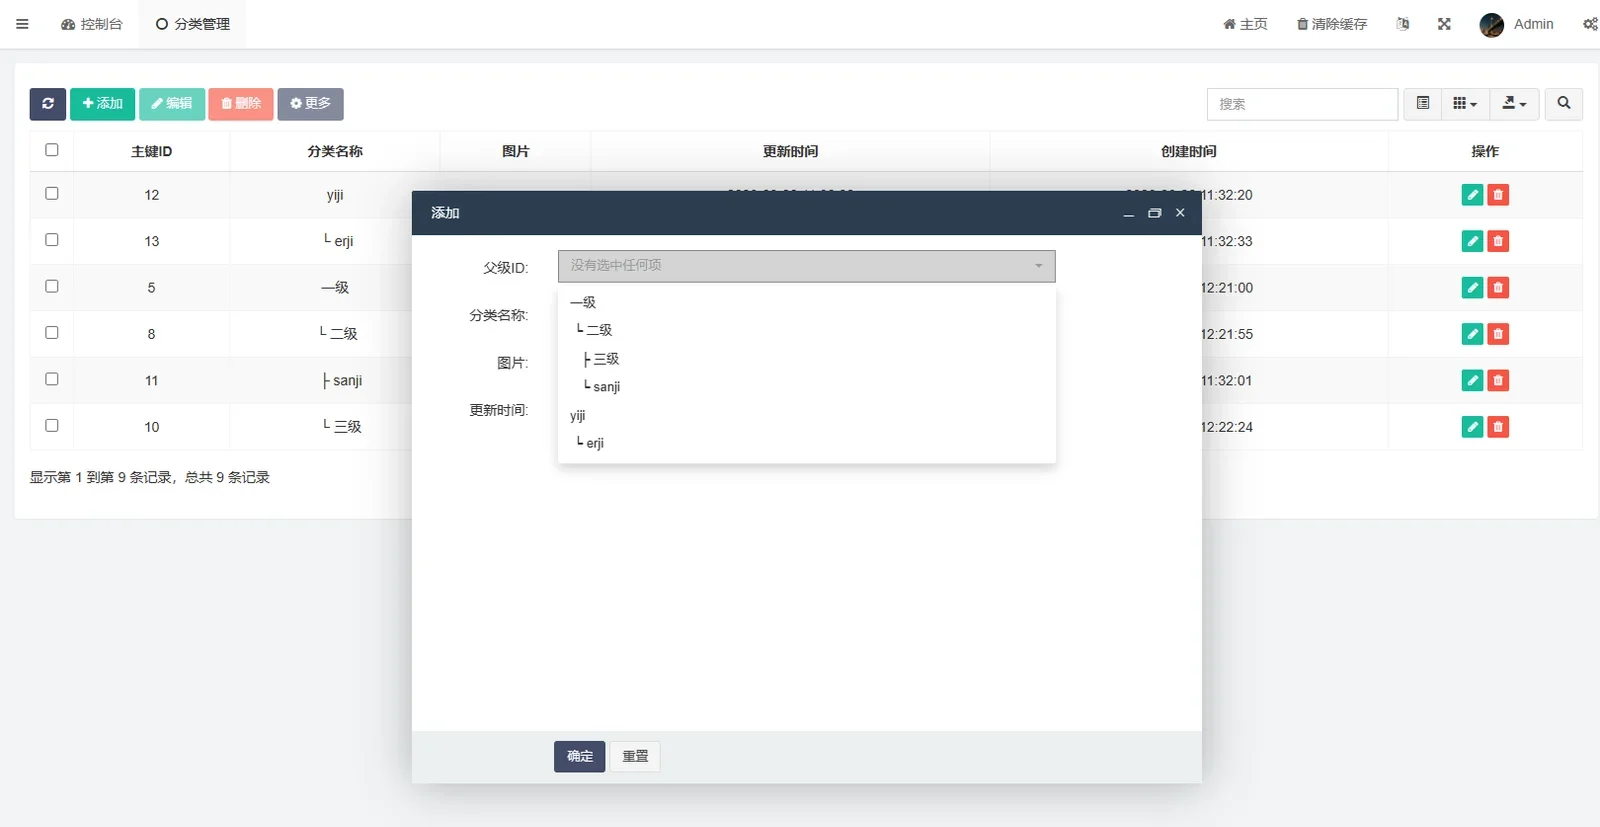The height and width of the screenshot is (827, 1600).
Task: Click 清除缓存 in the header
Action: pos(1332,24)
